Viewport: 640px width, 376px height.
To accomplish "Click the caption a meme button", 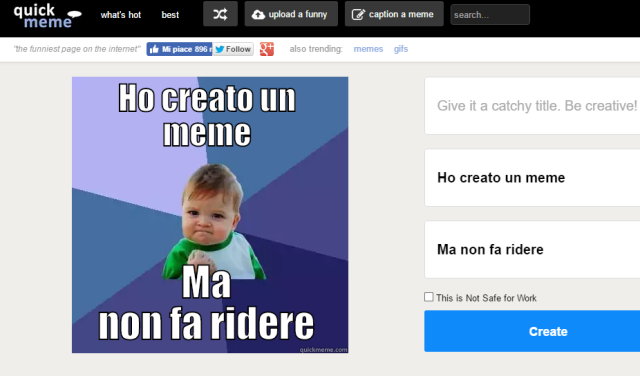I will [x=394, y=14].
